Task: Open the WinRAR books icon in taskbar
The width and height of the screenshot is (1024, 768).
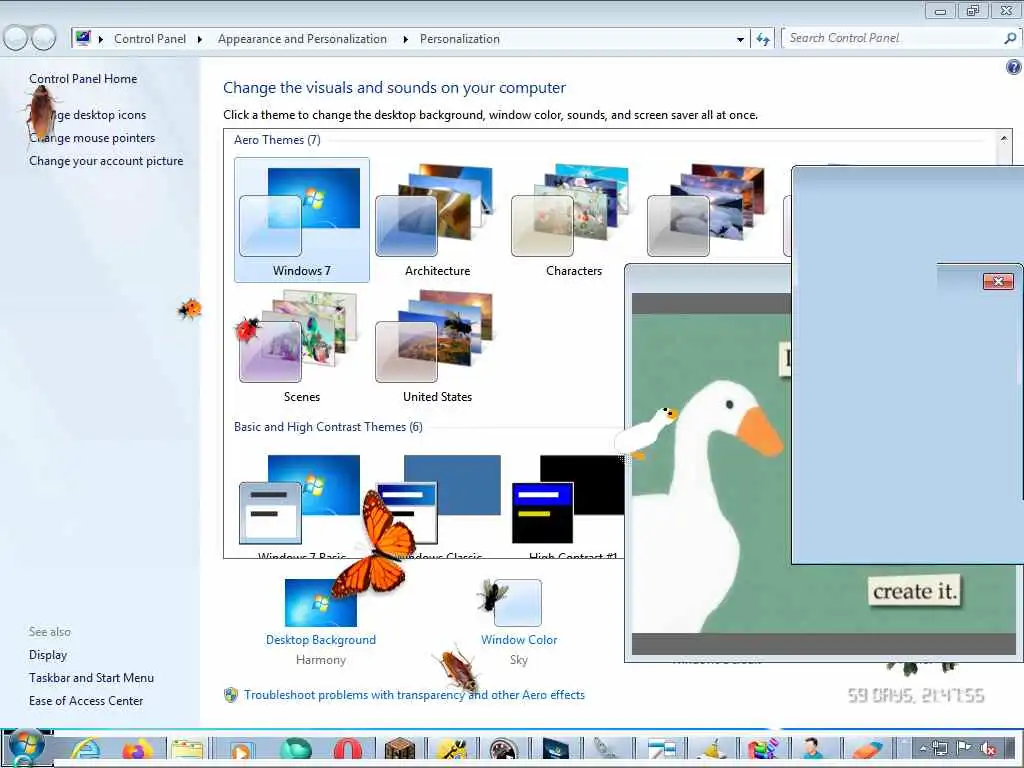Action: [763, 750]
